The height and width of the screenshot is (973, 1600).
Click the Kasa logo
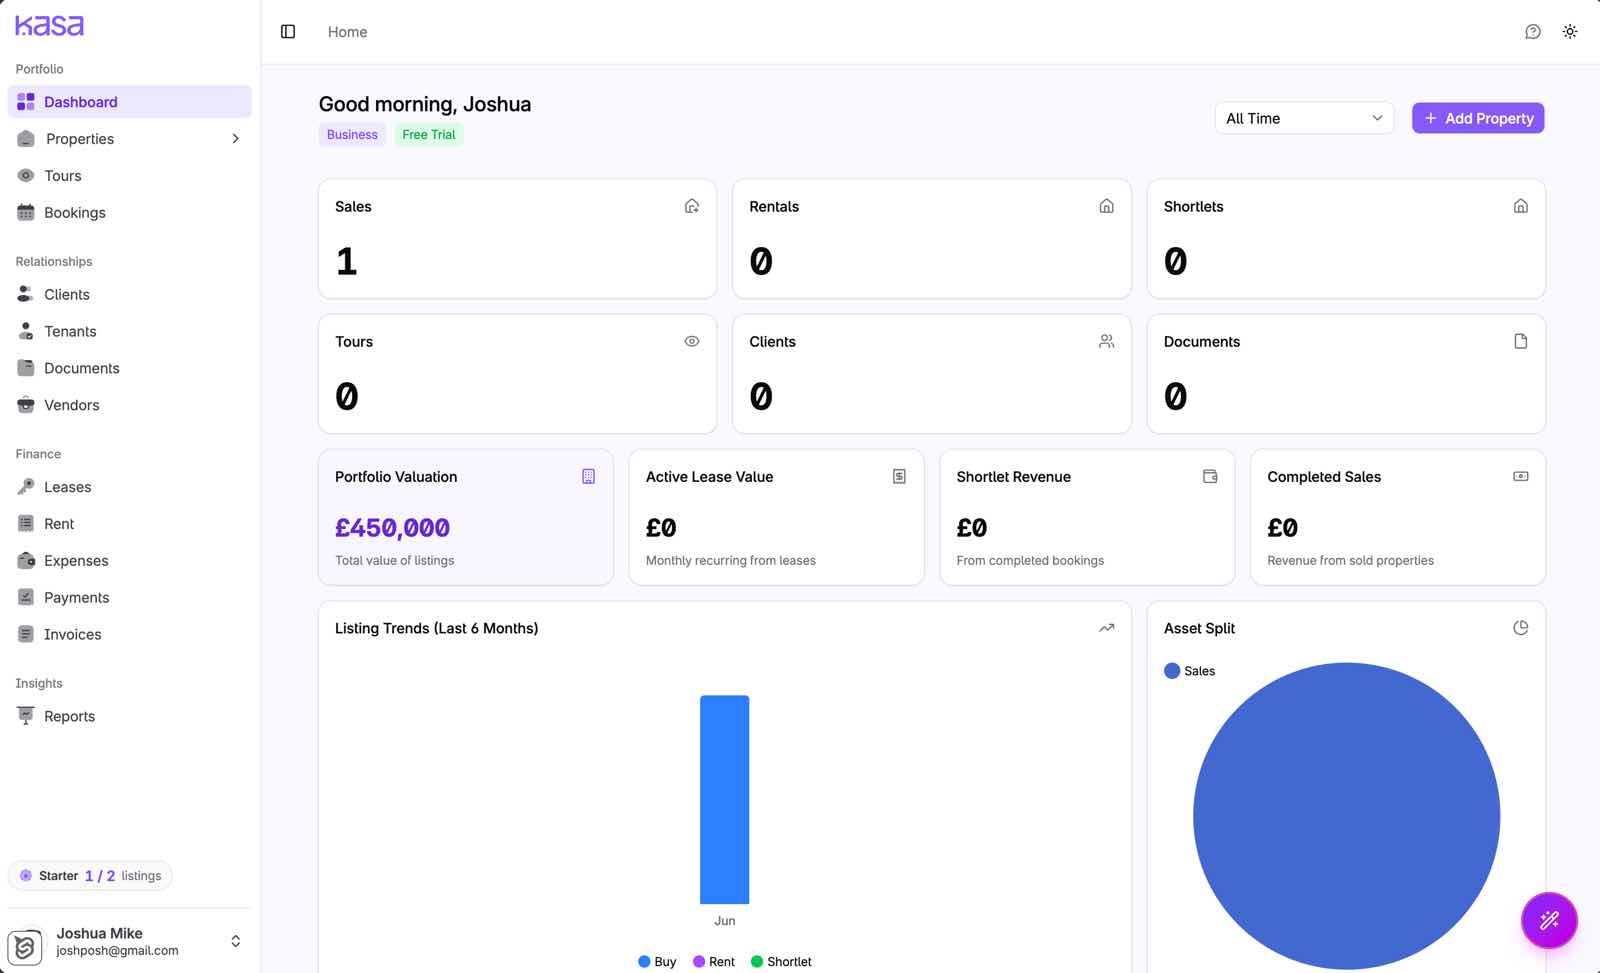point(50,26)
